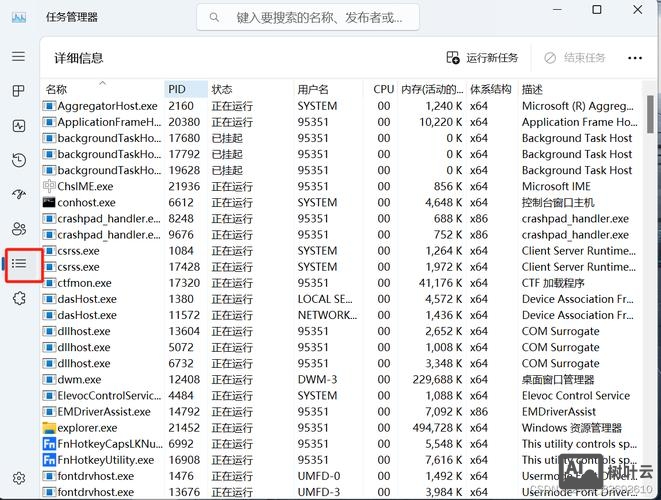Open the three-dot more options menu

click(x=635, y=58)
